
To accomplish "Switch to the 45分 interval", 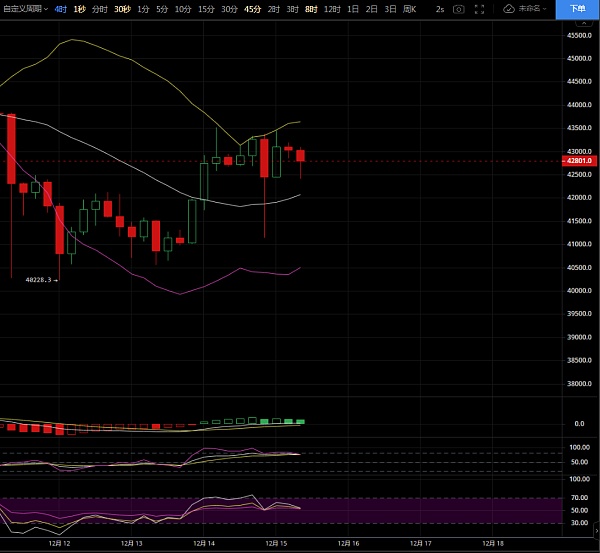I will click(252, 8).
